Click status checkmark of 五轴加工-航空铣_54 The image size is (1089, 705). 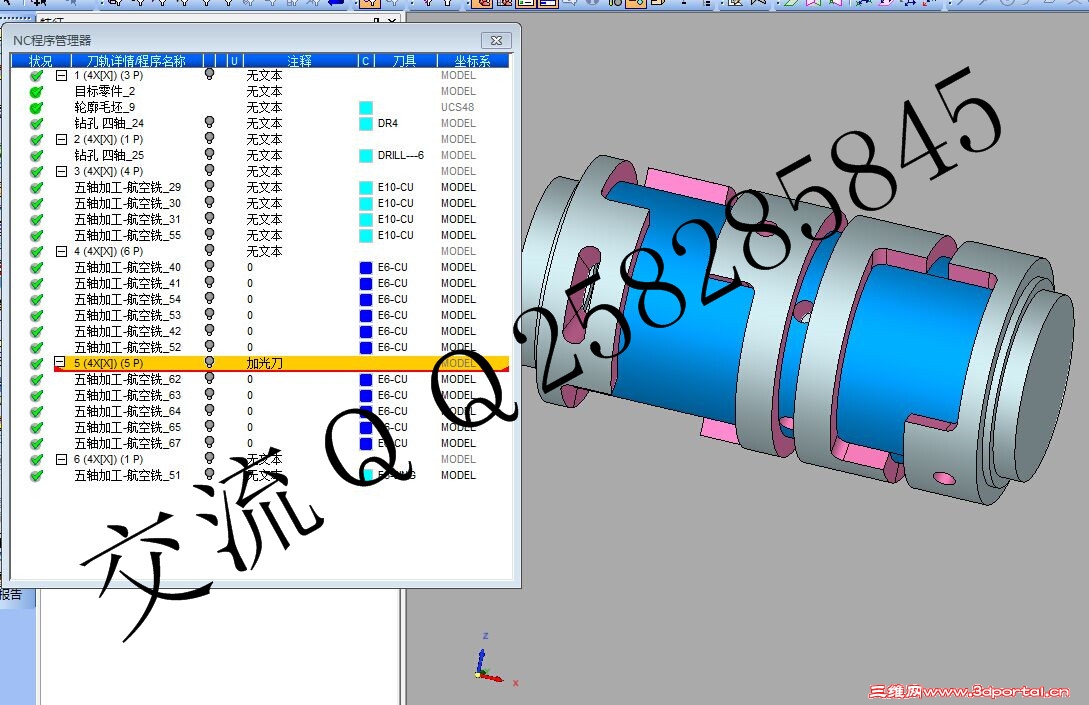[36, 299]
